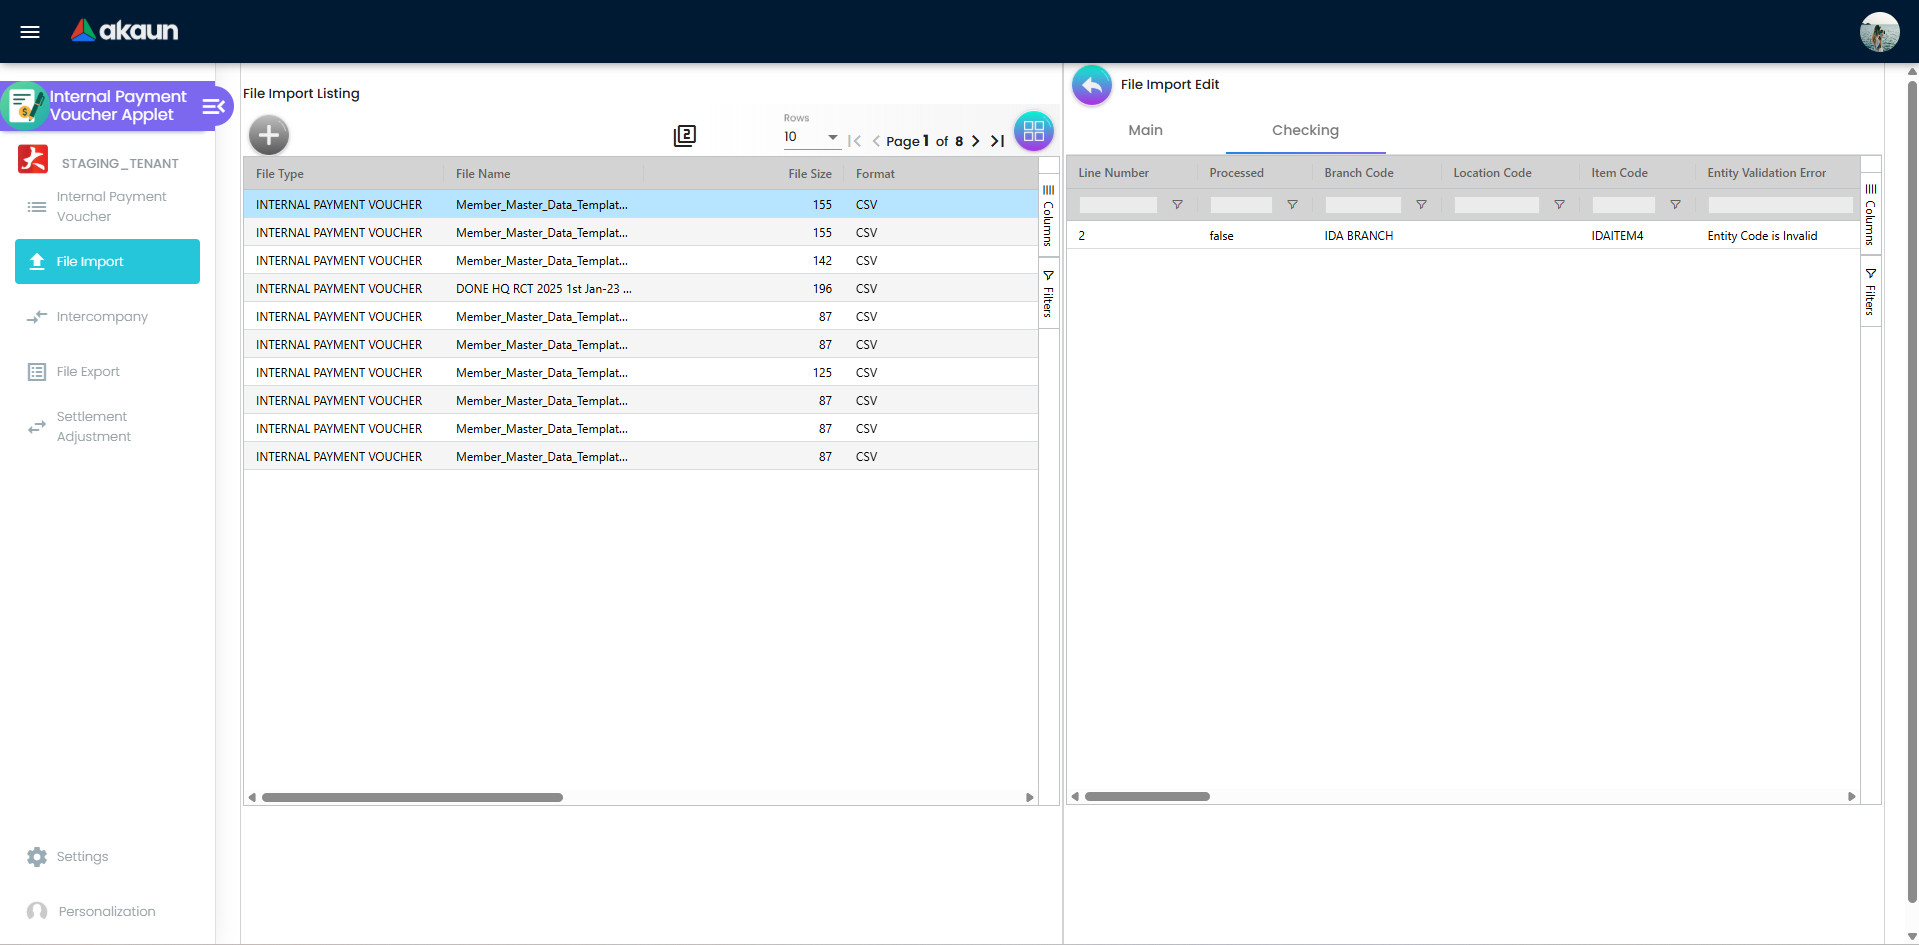The image size is (1919, 945).
Task: Toggle the Processed column filter funnel
Action: pyautogui.click(x=1291, y=204)
